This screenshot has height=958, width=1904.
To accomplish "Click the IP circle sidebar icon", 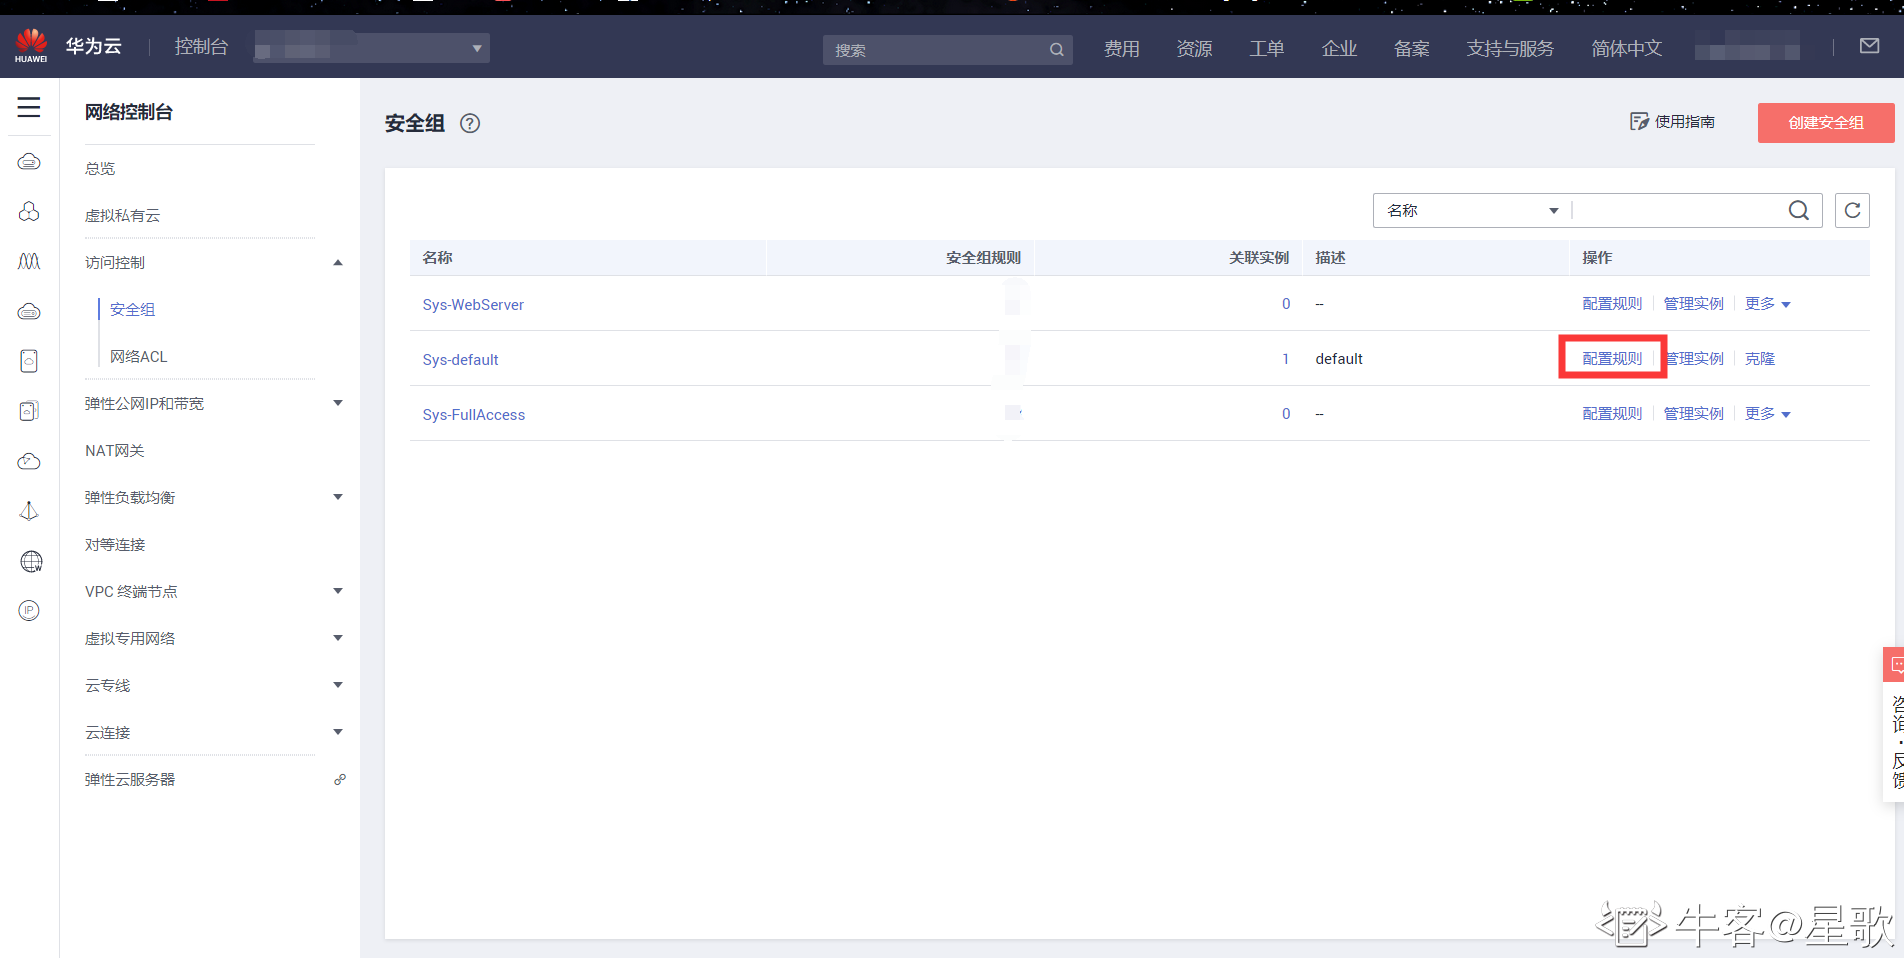I will click(x=29, y=610).
